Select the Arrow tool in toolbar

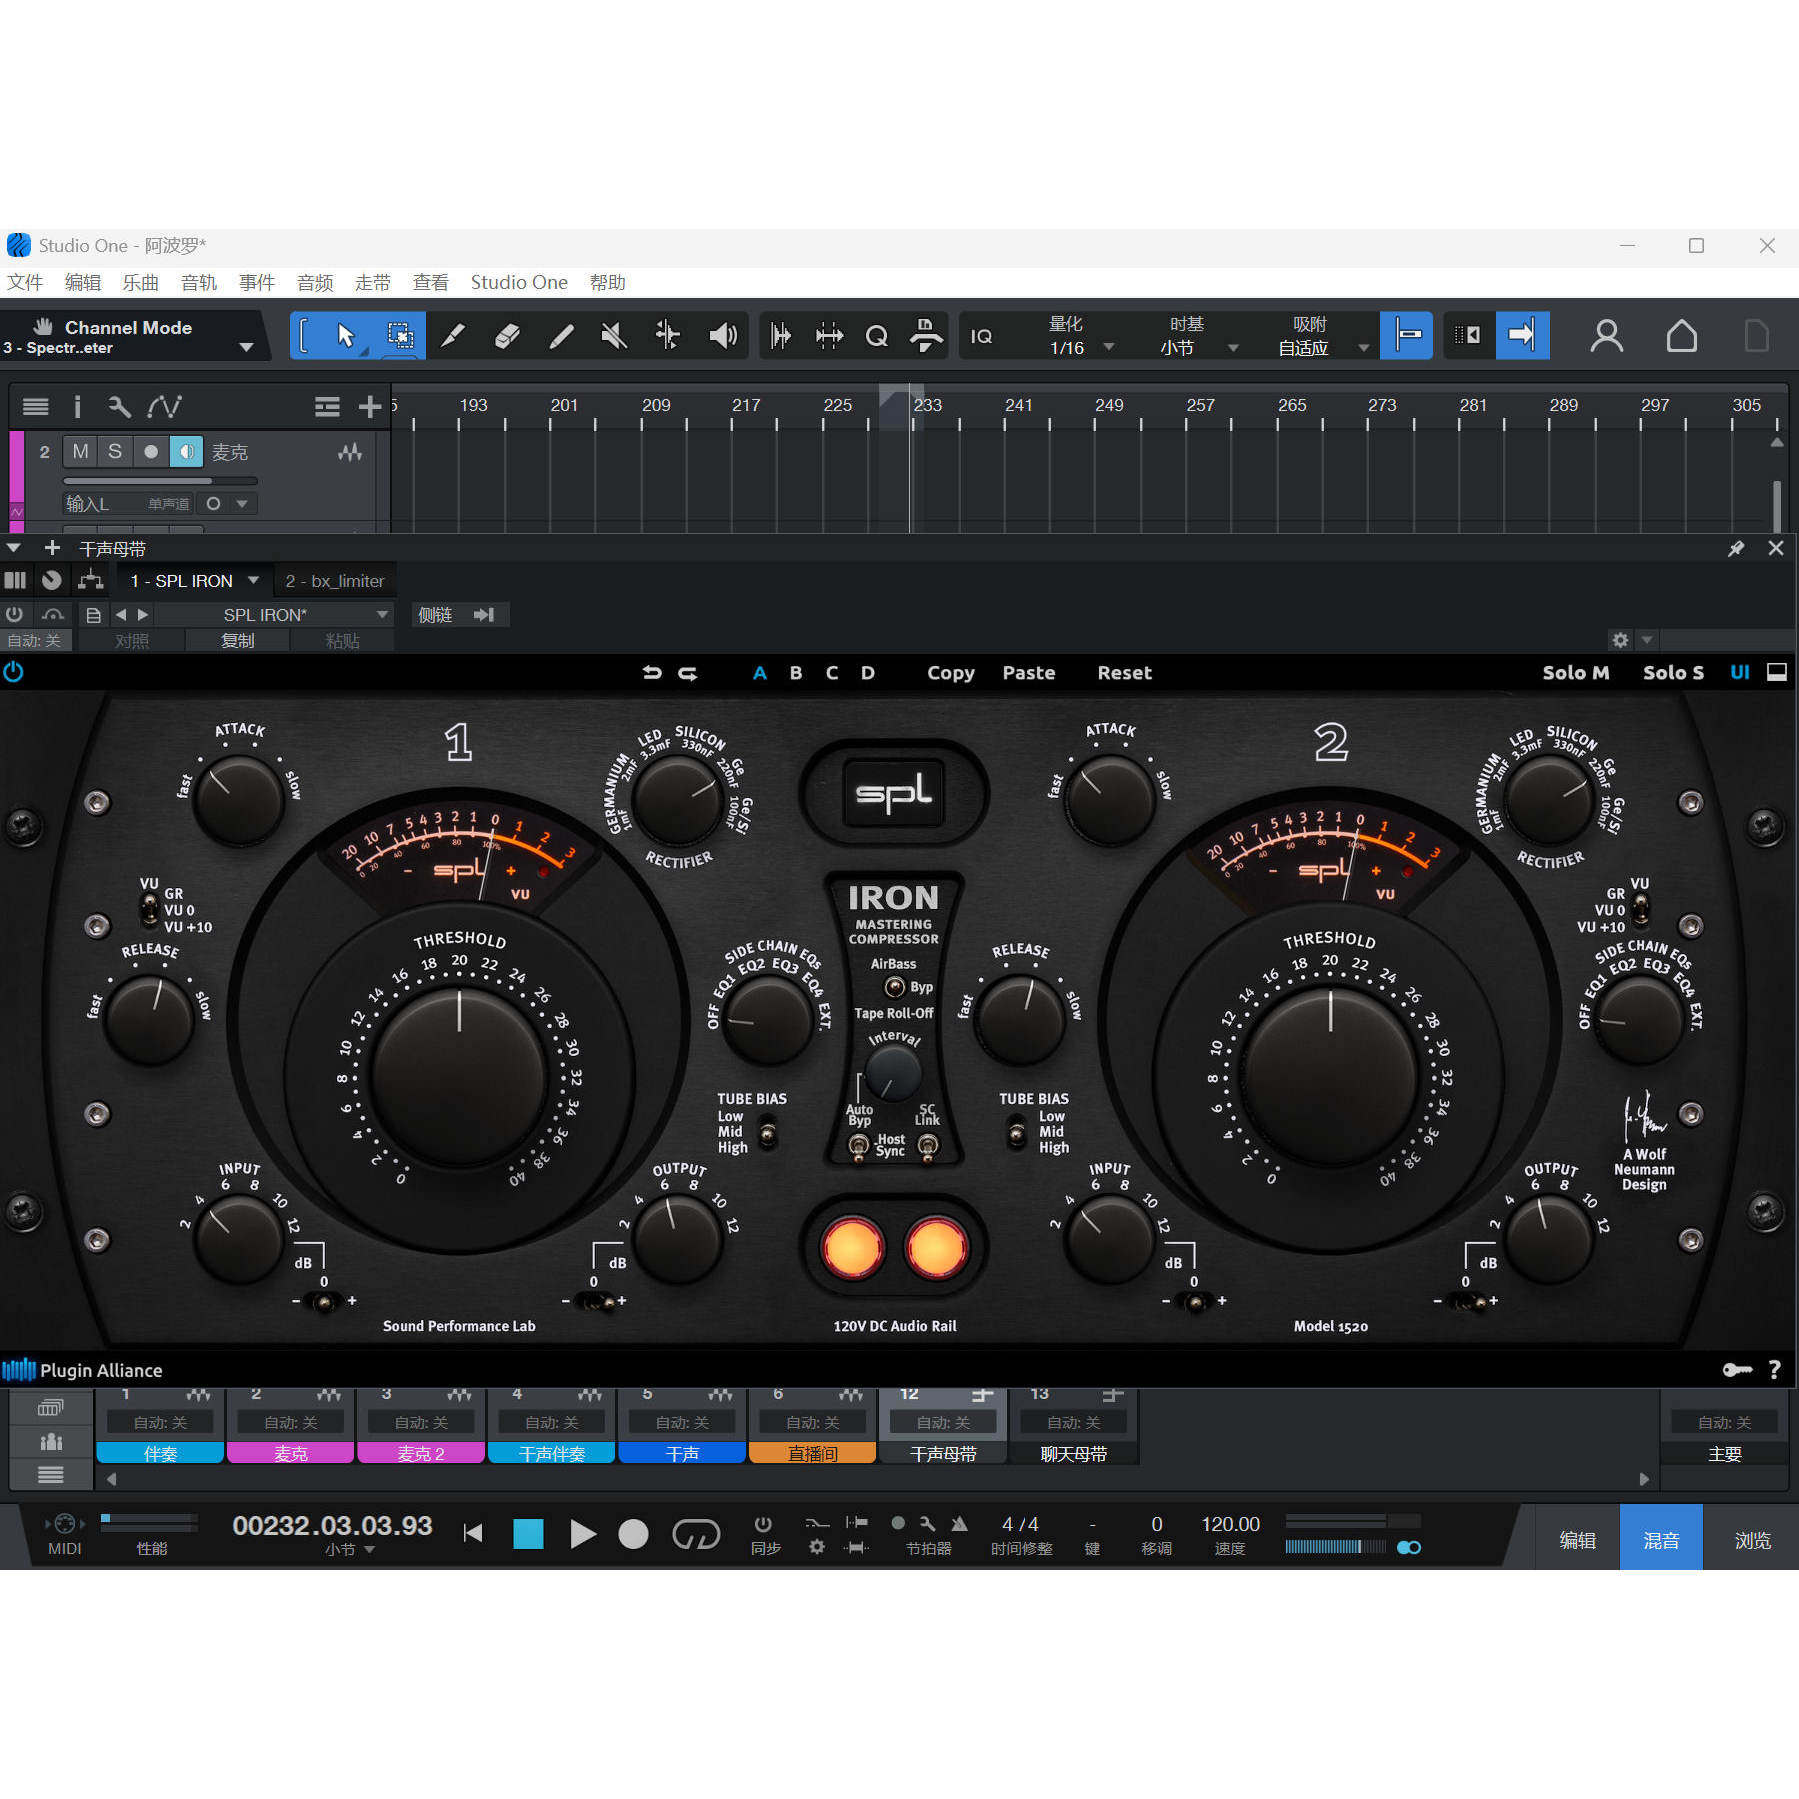tap(345, 335)
